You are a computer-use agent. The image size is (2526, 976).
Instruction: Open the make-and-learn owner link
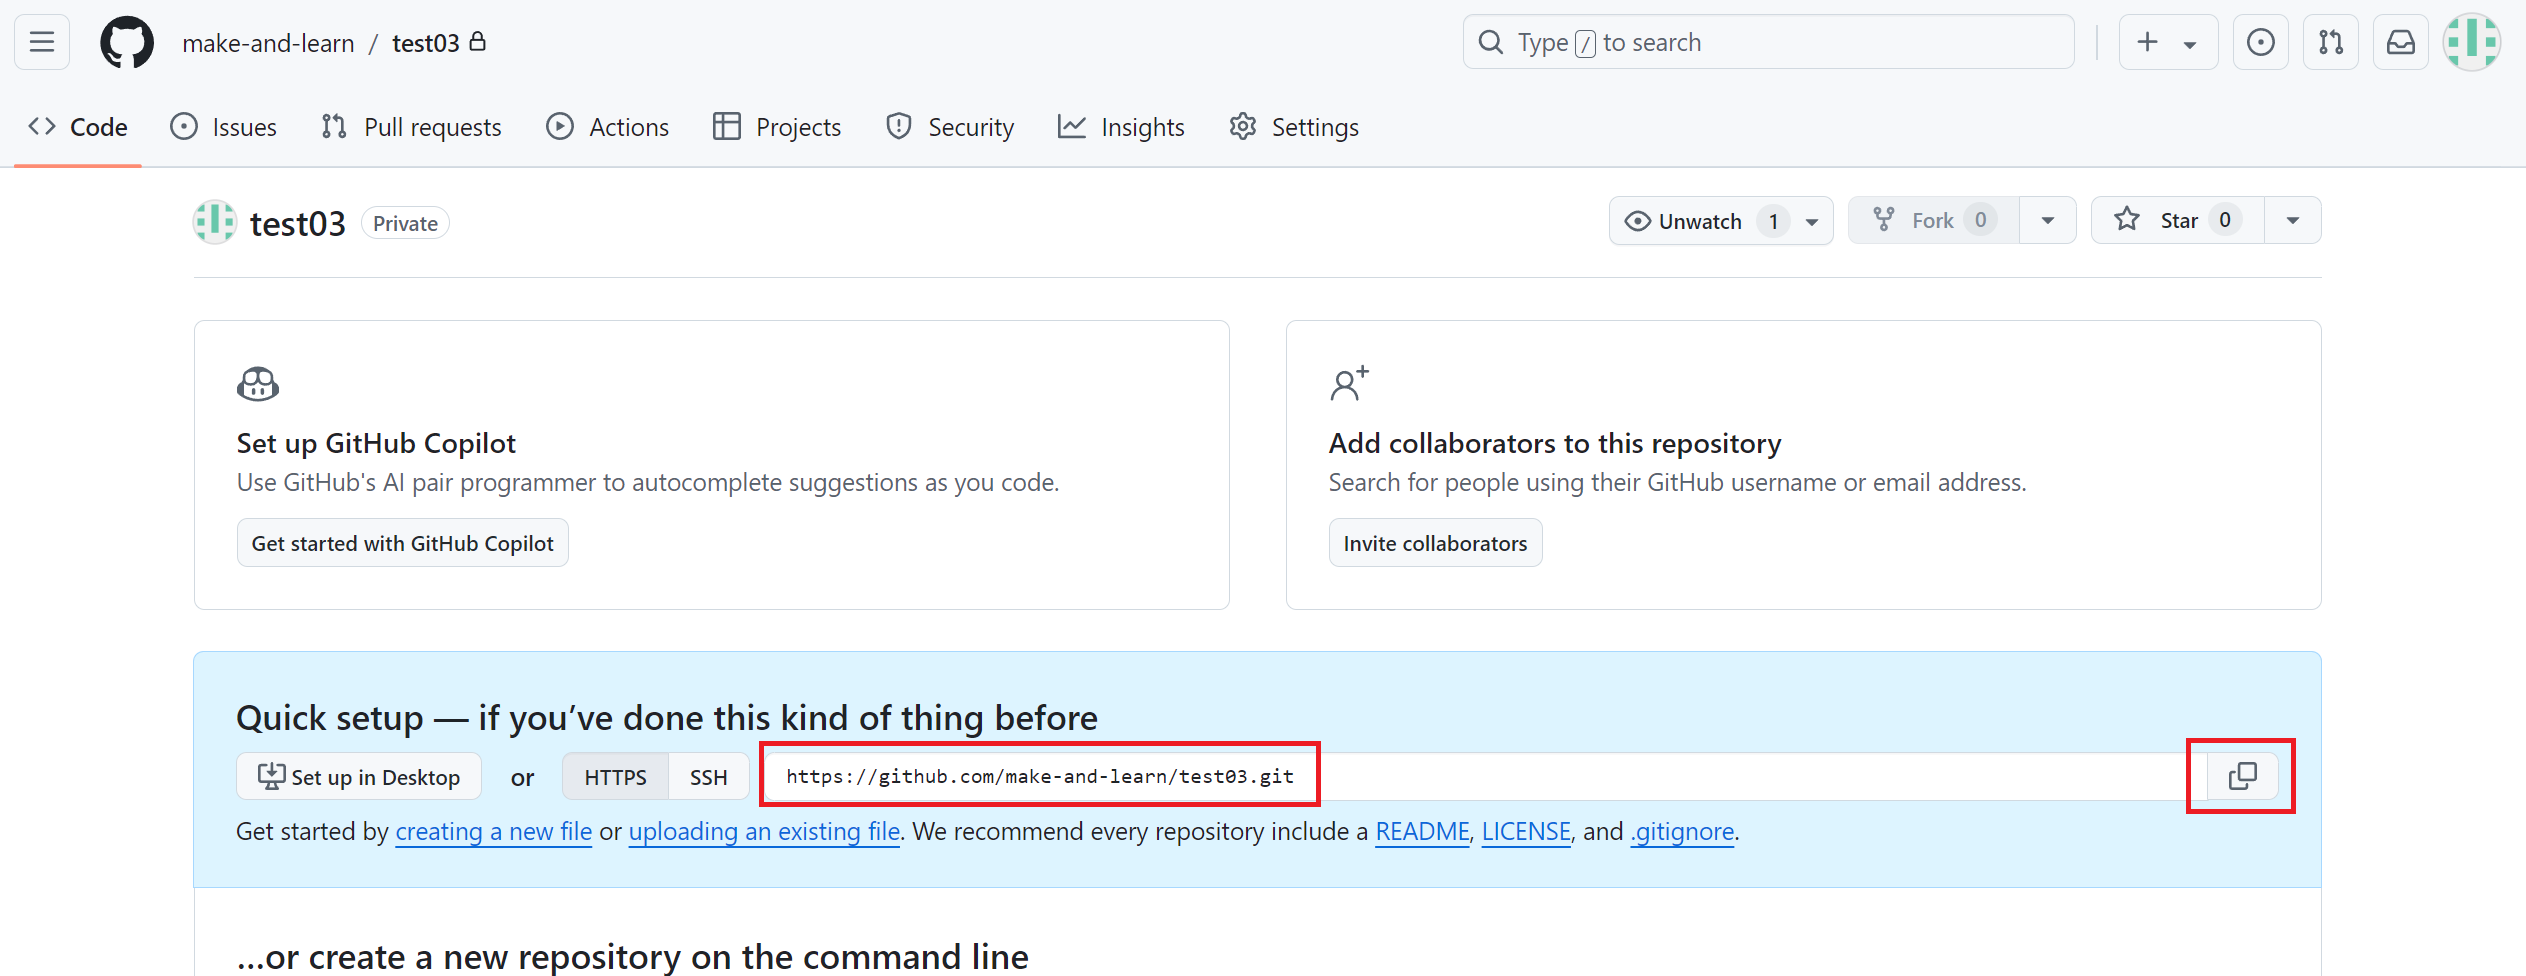(x=268, y=43)
